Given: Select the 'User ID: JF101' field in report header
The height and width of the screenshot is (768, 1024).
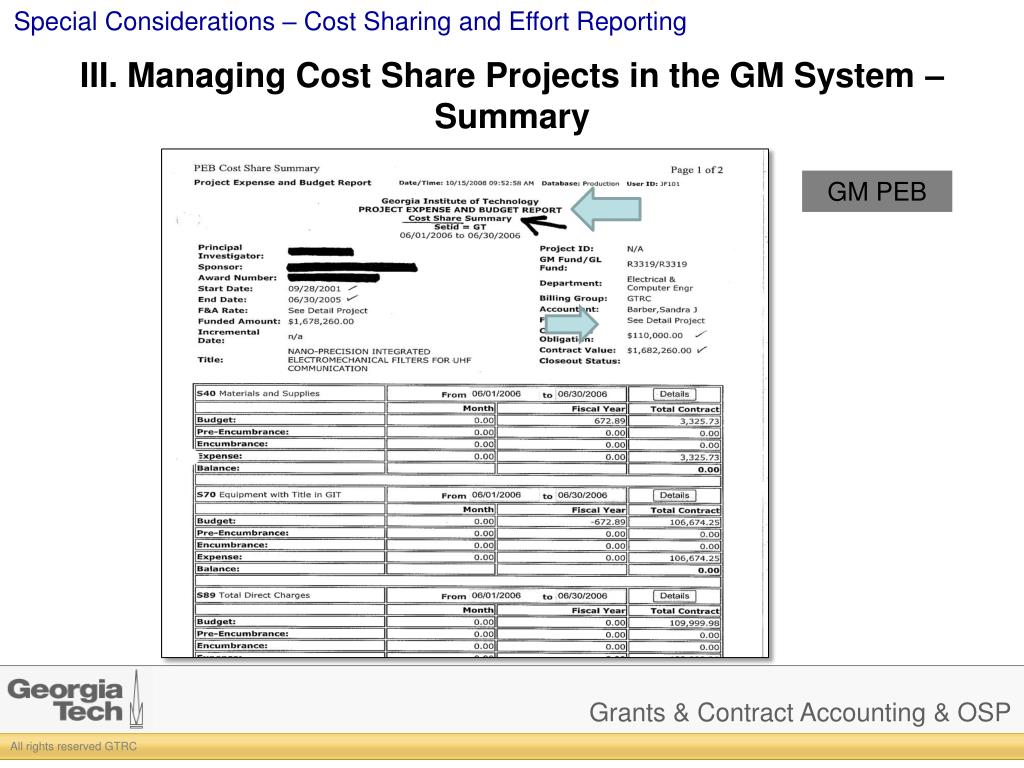Looking at the screenshot, I should pyautogui.click(x=653, y=184).
